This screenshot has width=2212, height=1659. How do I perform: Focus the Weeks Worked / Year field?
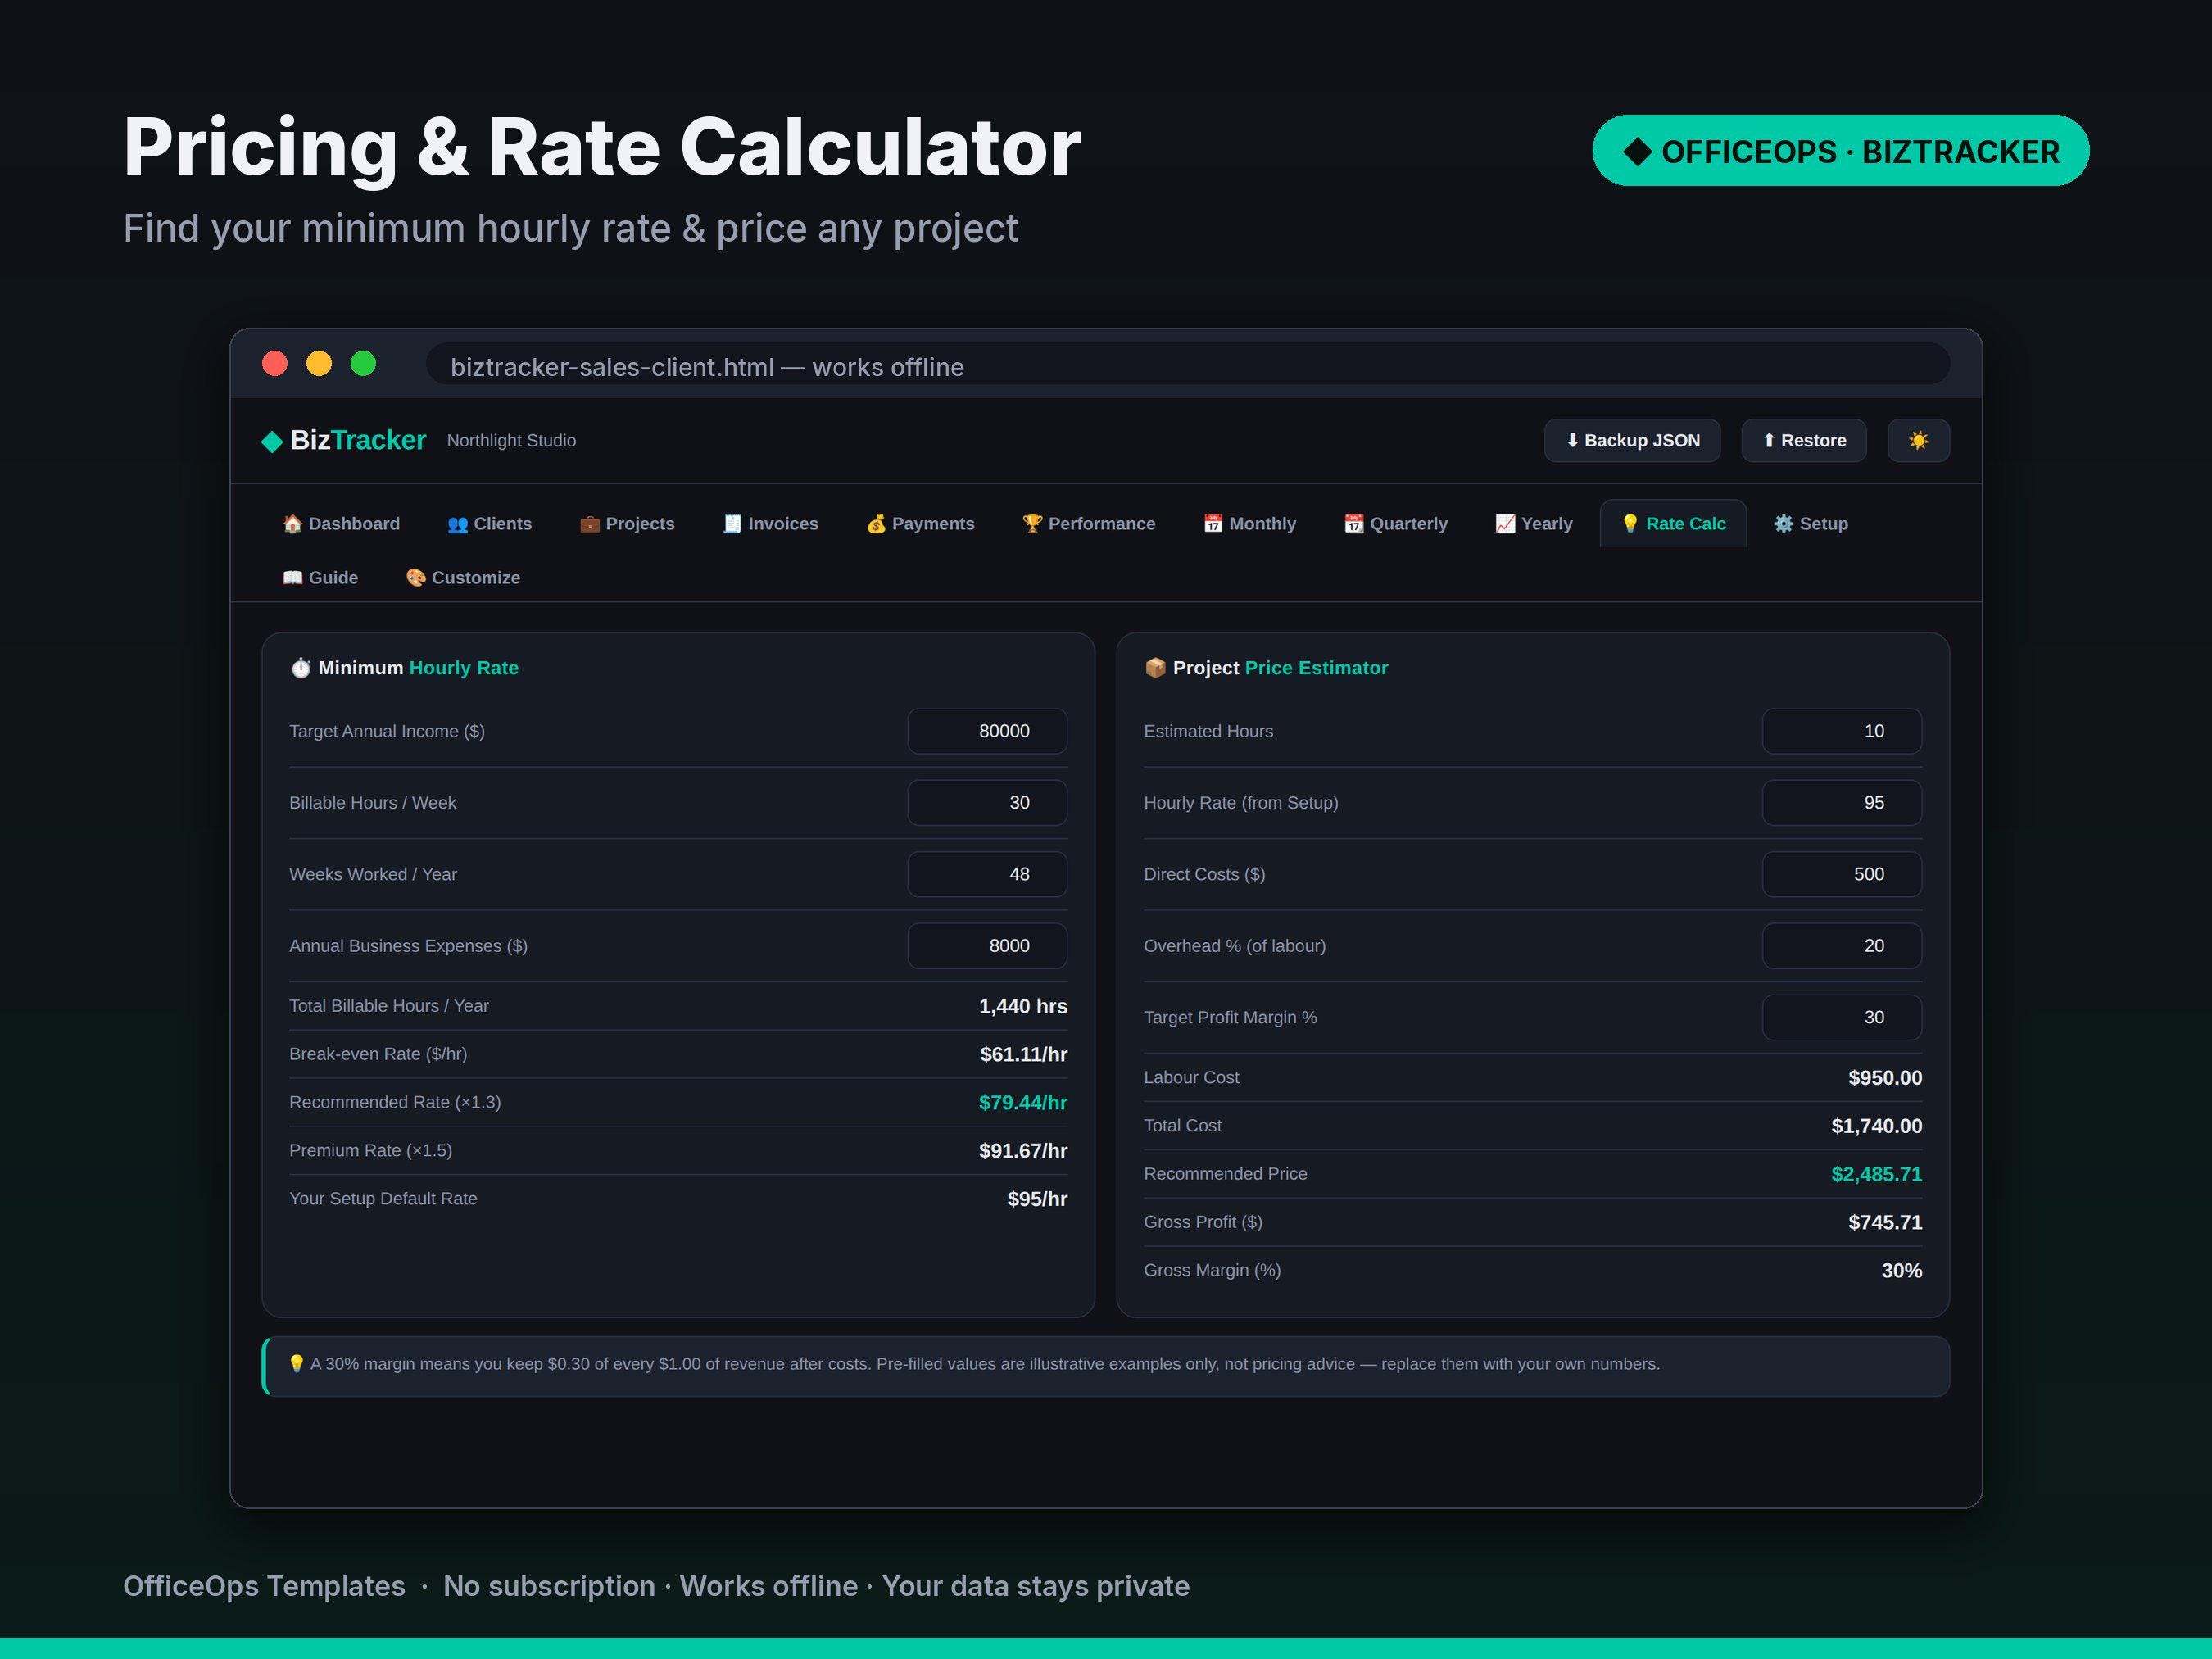pos(987,874)
